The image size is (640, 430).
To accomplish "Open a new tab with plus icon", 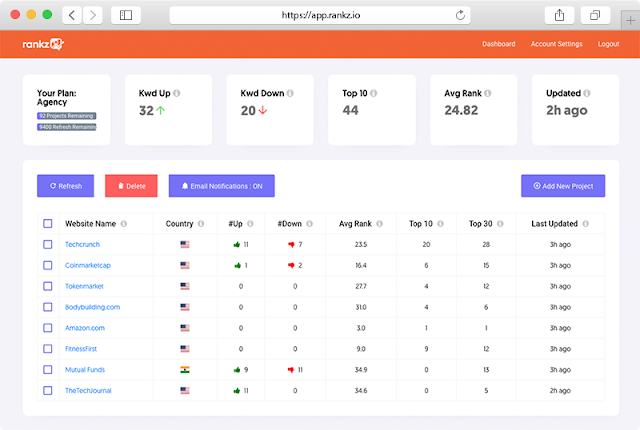I will [630, 20].
